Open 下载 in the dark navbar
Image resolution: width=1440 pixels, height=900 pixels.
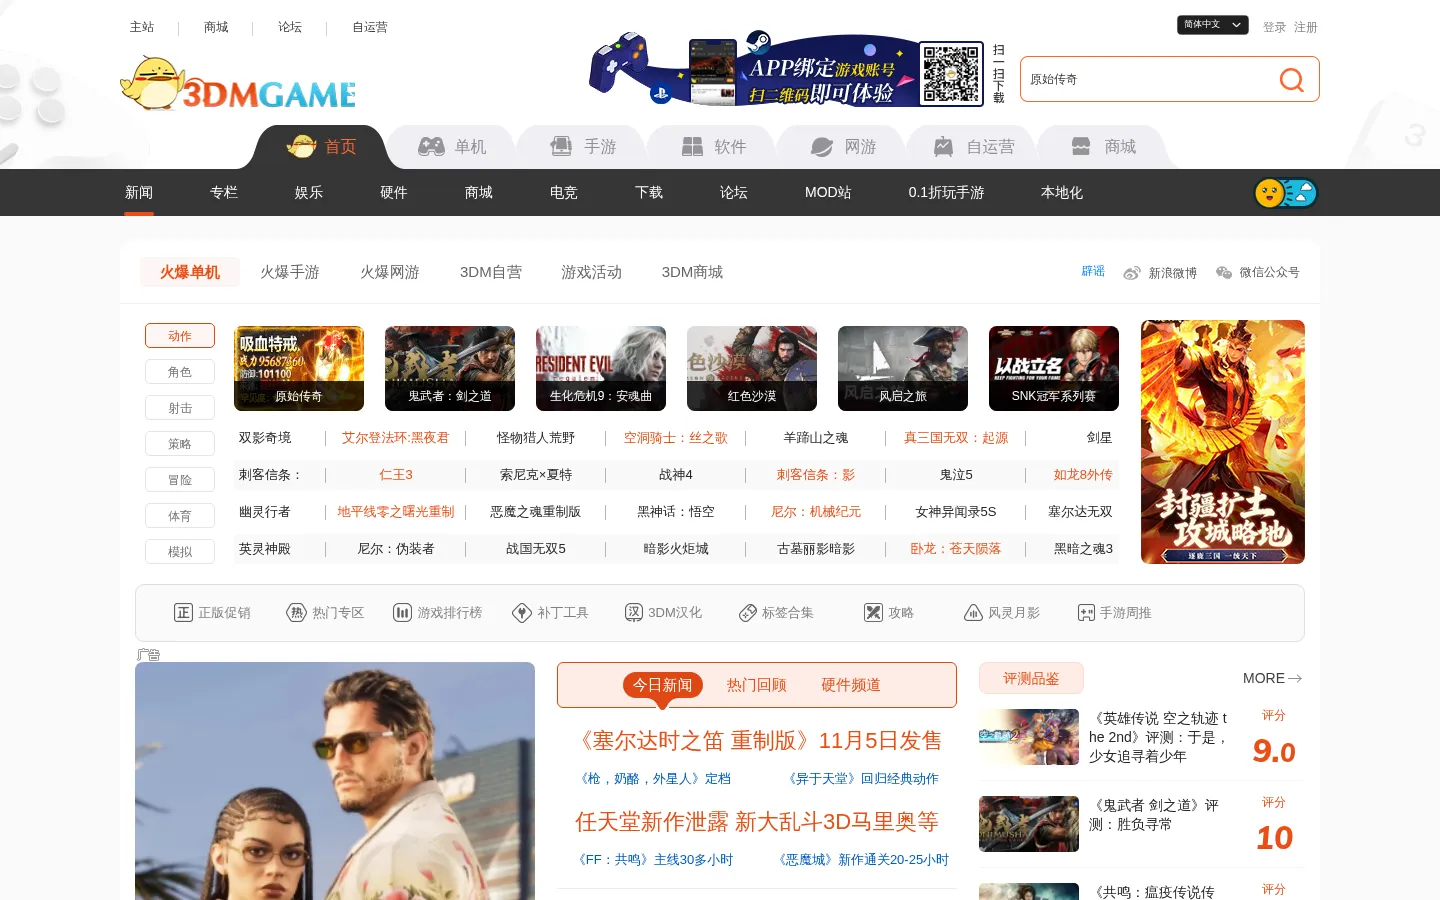click(649, 193)
